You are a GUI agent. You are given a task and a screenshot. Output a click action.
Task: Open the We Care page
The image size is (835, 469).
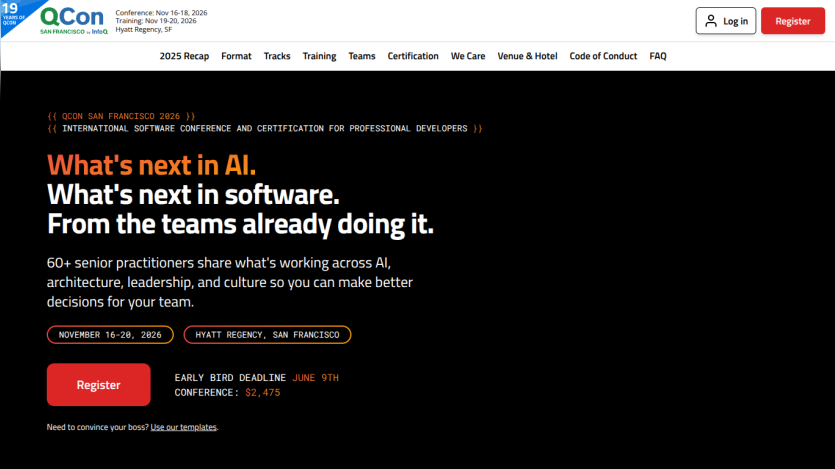(468, 56)
